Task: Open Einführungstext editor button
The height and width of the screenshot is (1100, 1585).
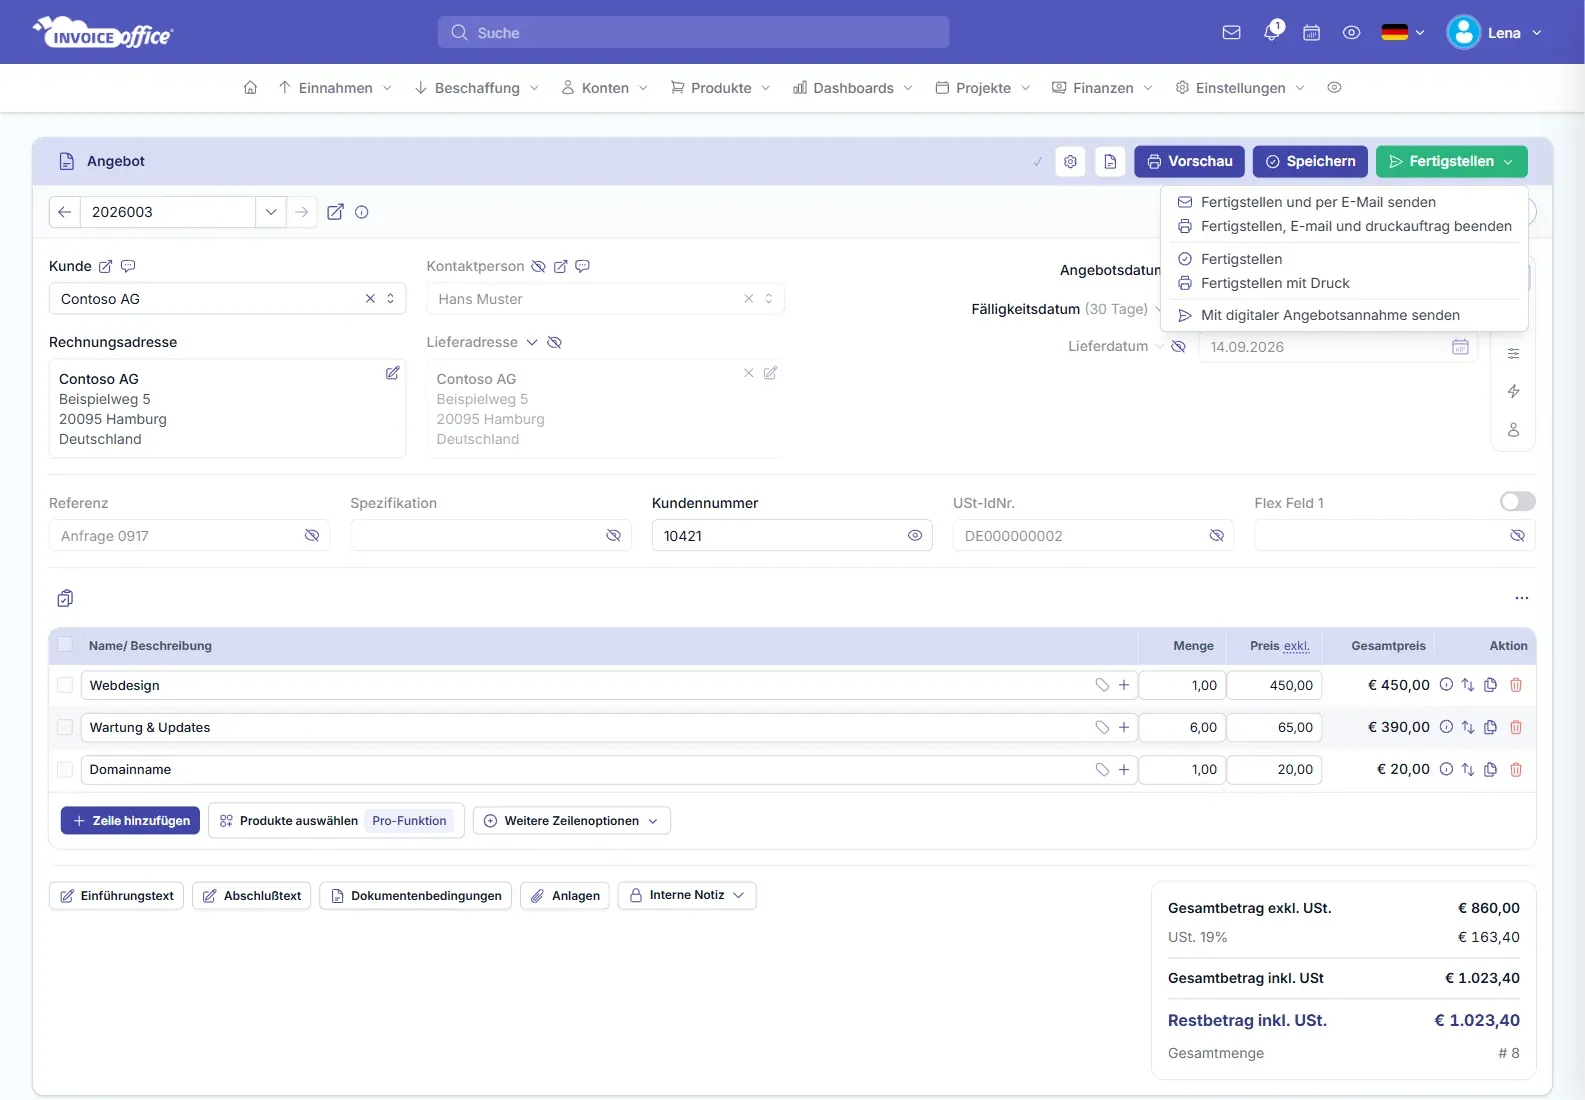Action: point(116,896)
